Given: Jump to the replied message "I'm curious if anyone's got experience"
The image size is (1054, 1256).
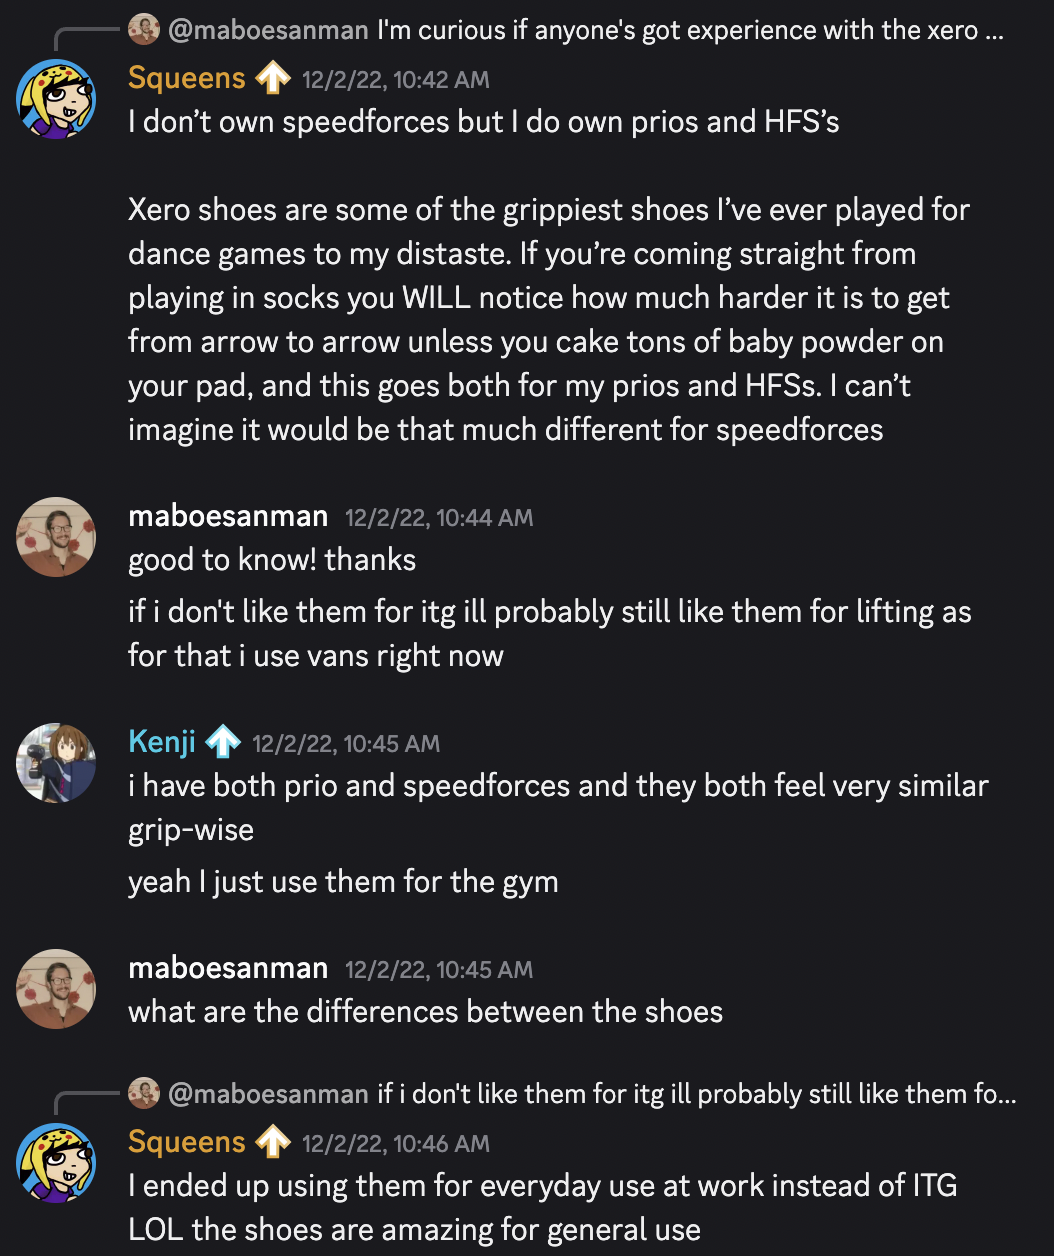Looking at the screenshot, I should coord(690,31).
